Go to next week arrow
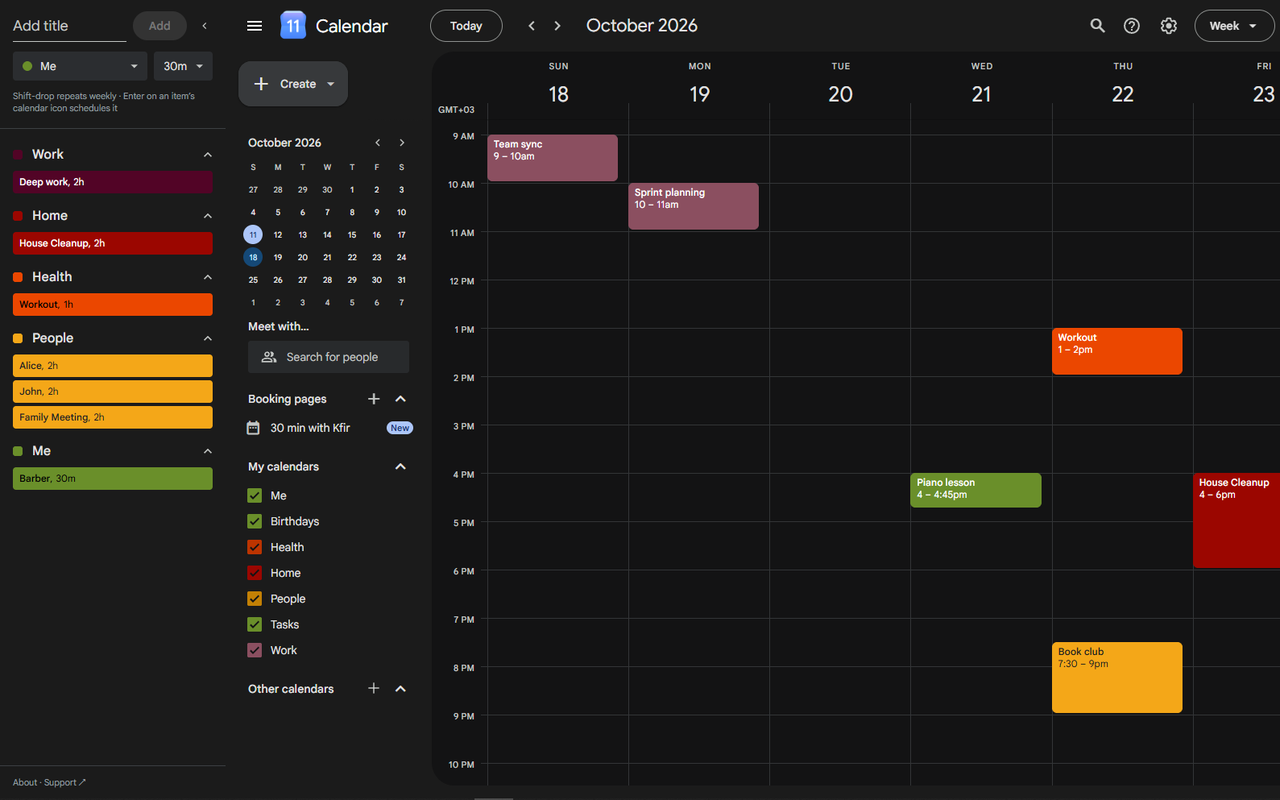 558,26
